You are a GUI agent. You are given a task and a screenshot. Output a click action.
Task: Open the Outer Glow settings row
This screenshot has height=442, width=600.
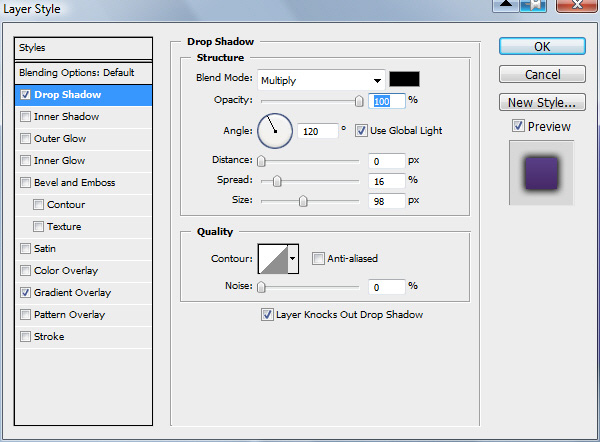point(83,139)
